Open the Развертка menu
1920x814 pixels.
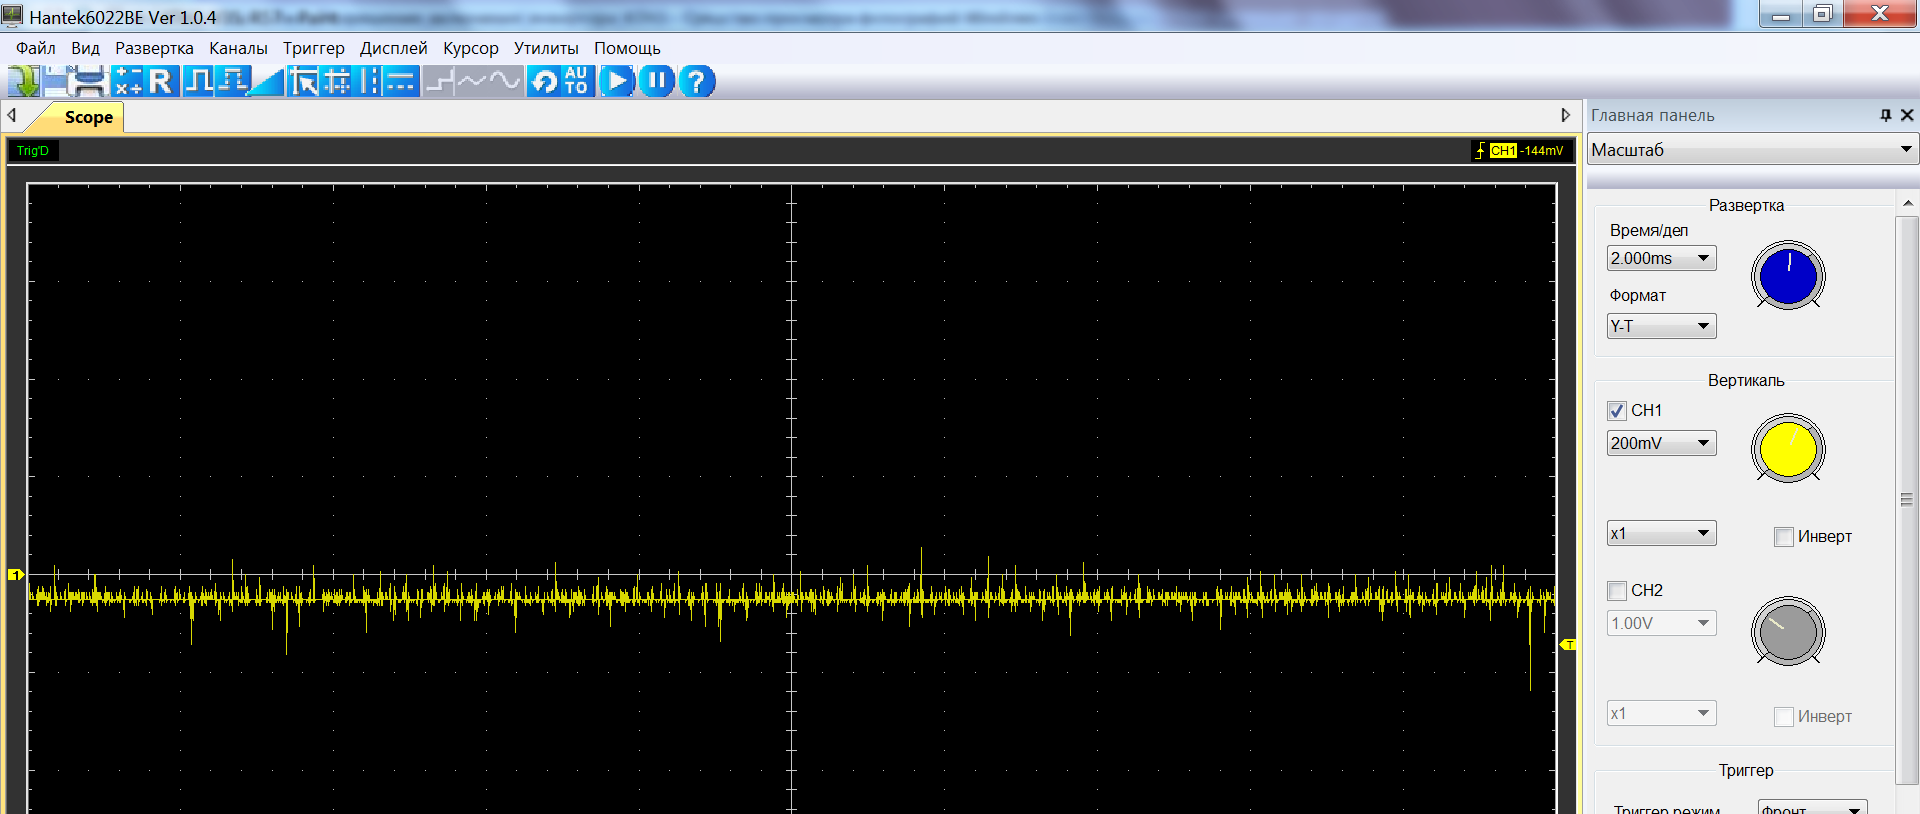pyautogui.click(x=154, y=48)
